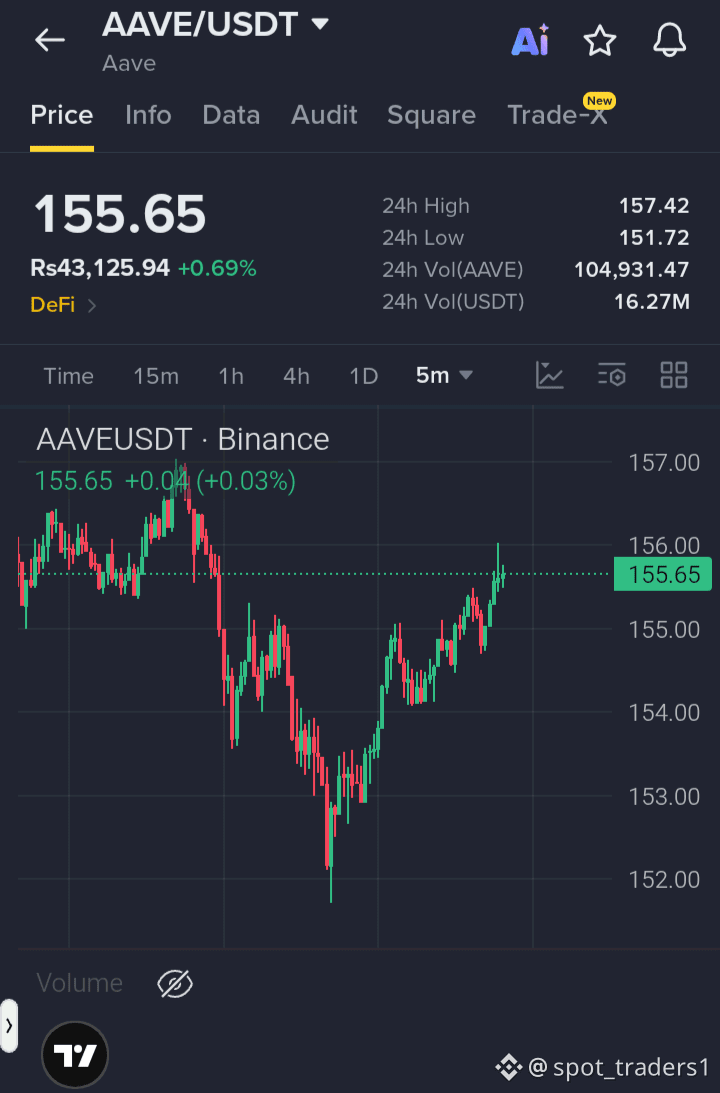Screen dimensions: 720x1093
Task: Click the 155.65 current price marker
Action: (663, 574)
